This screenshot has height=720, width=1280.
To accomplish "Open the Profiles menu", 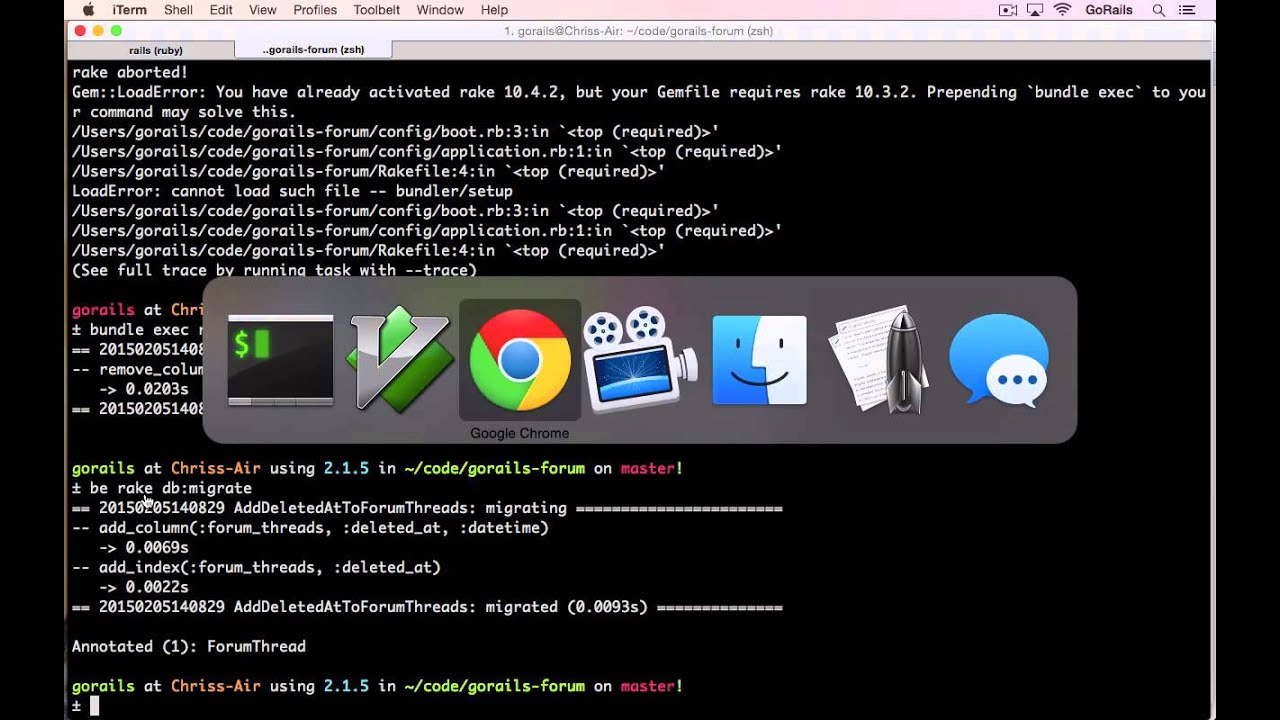I will point(315,10).
